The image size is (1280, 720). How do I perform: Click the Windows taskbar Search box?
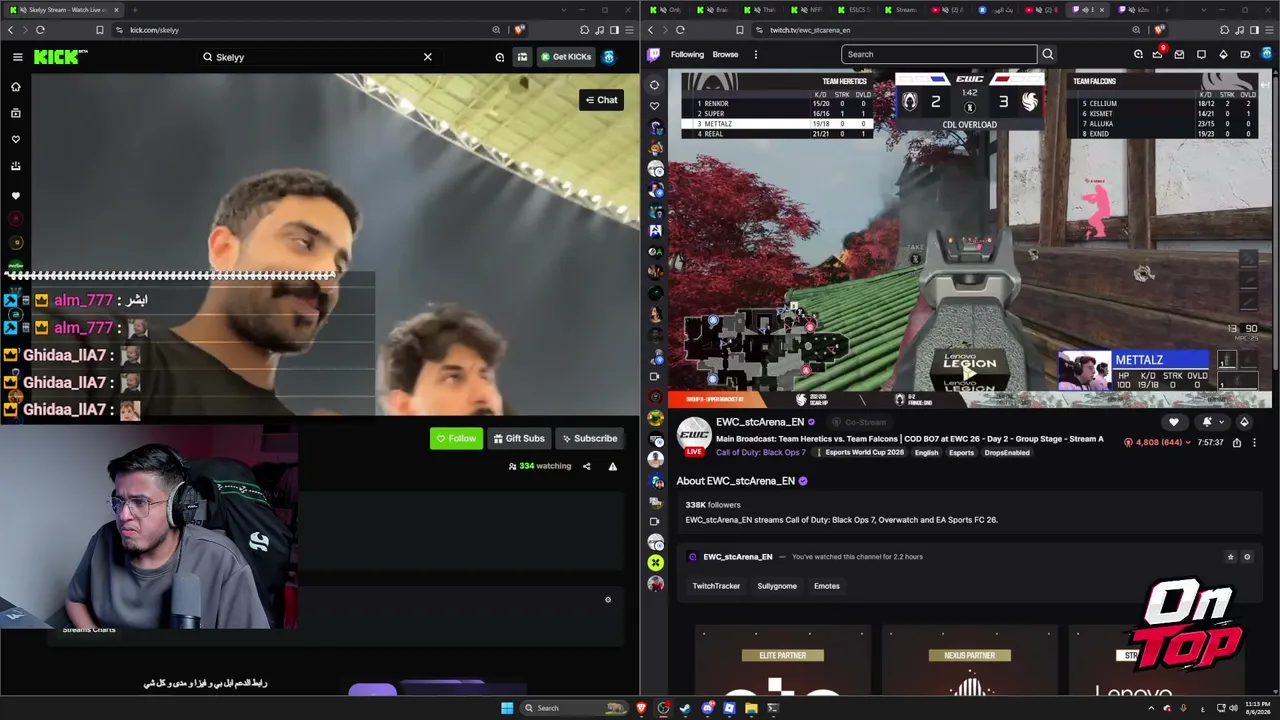tap(576, 708)
